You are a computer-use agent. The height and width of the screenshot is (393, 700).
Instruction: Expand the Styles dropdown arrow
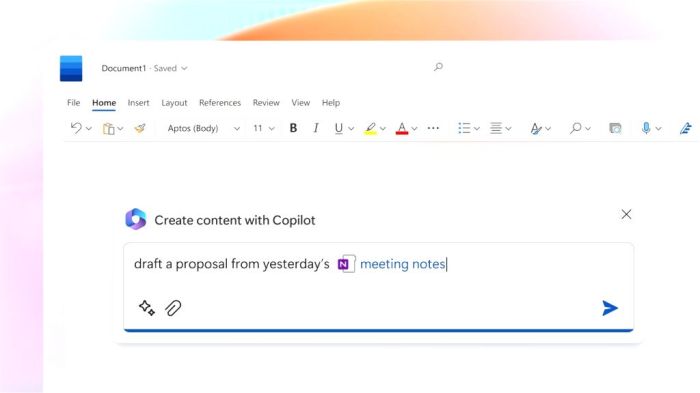pyautogui.click(x=548, y=129)
